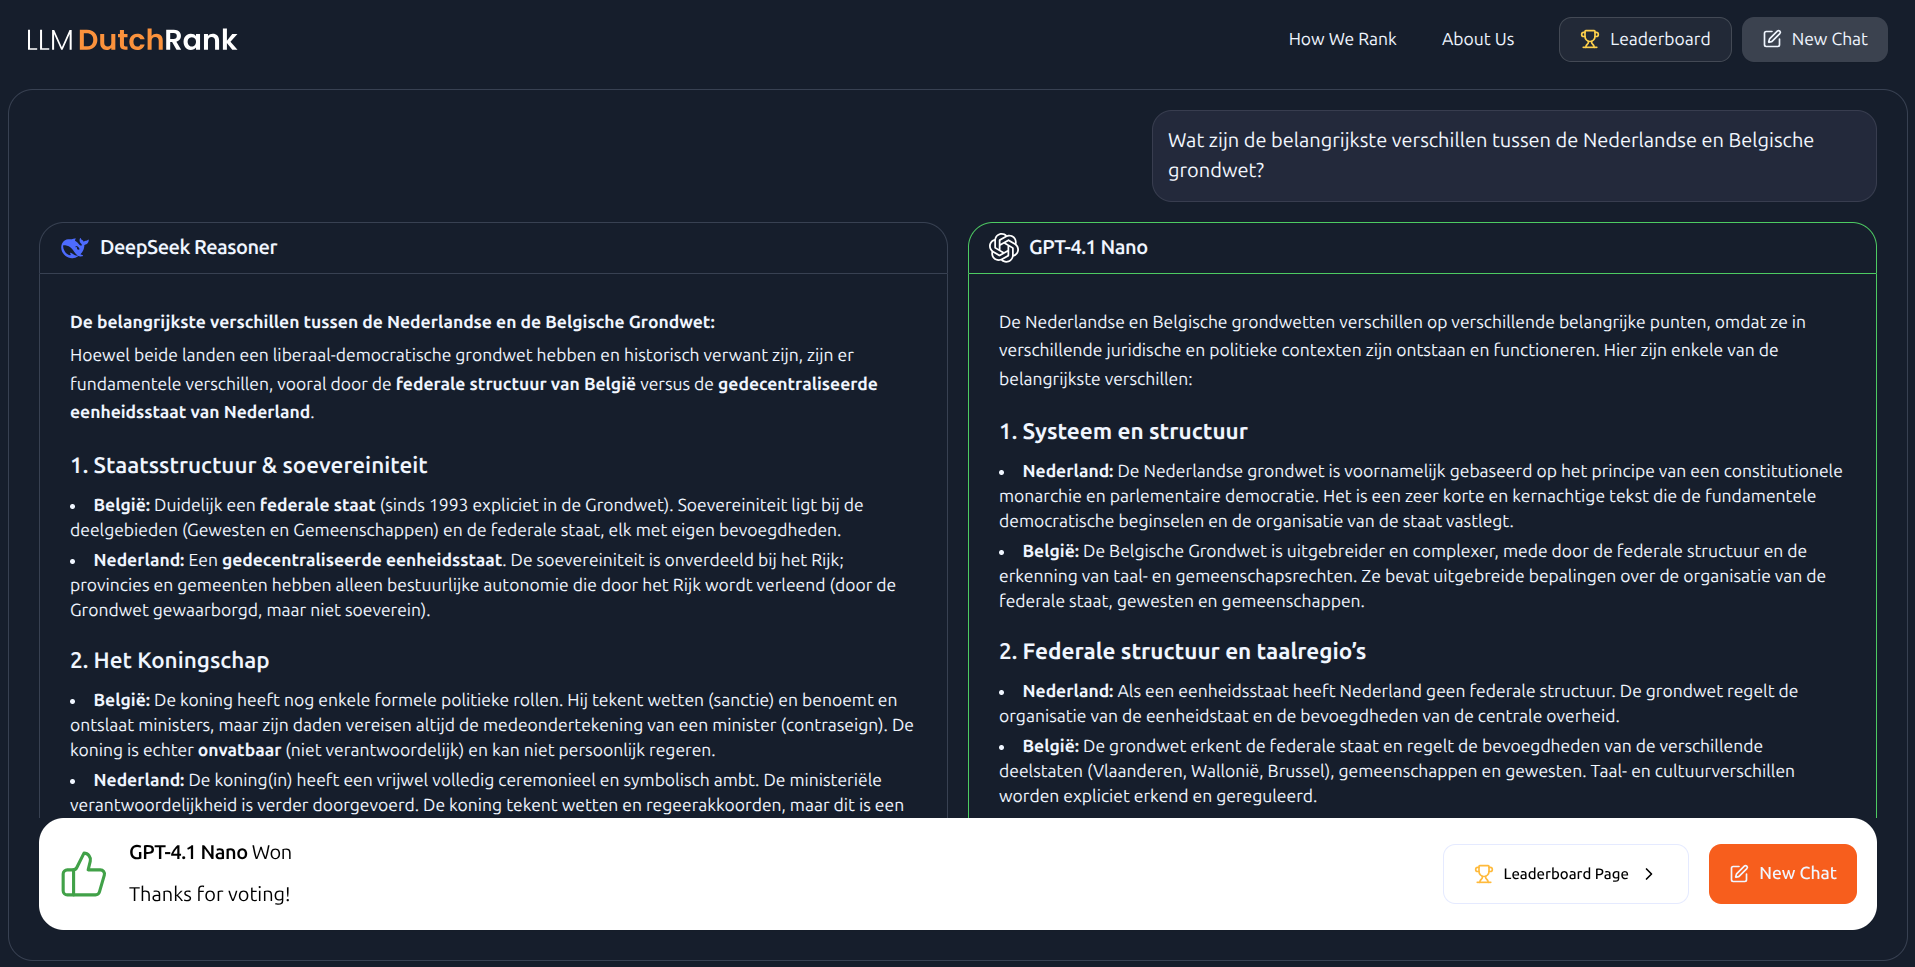1915x967 pixels.
Task: Click the edit icon in orange New Chat
Action: tap(1739, 874)
